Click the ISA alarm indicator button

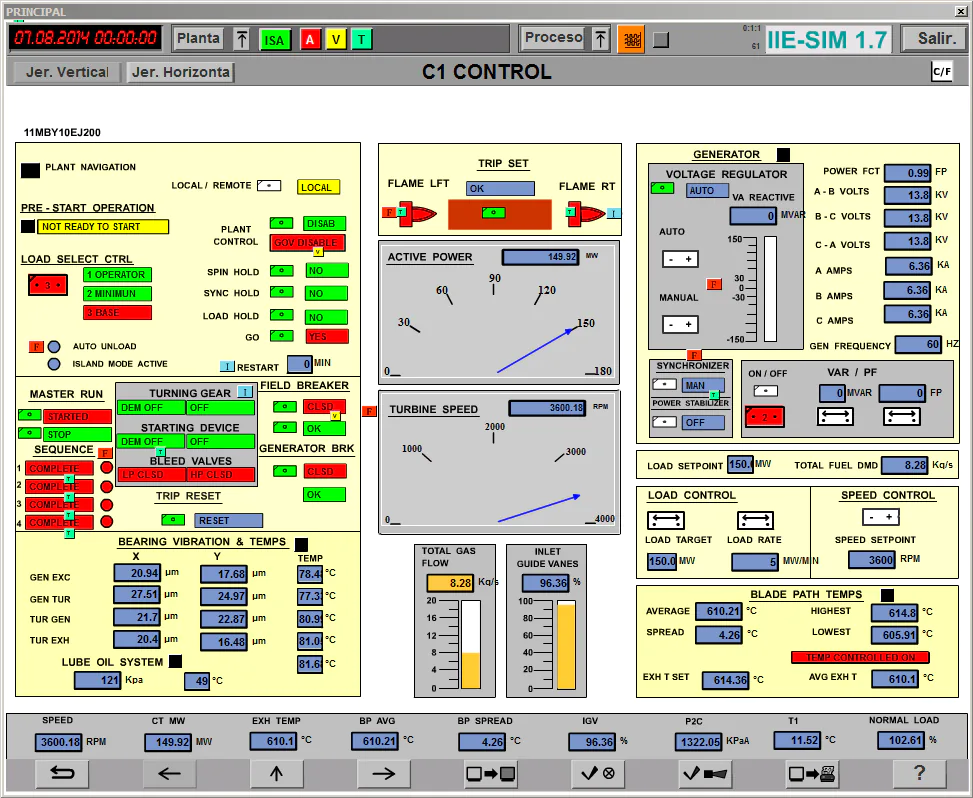click(x=274, y=40)
